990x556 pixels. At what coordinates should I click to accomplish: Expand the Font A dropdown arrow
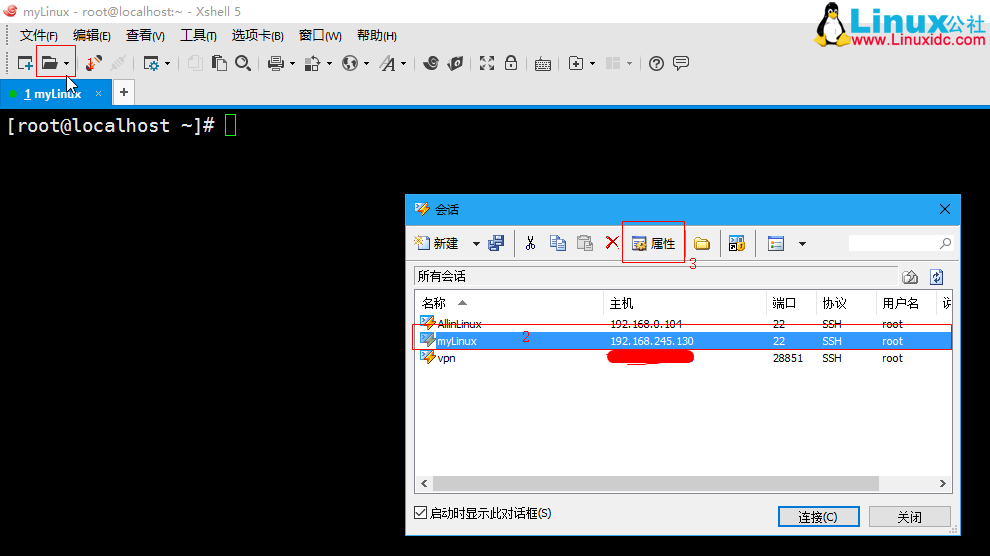[403, 64]
